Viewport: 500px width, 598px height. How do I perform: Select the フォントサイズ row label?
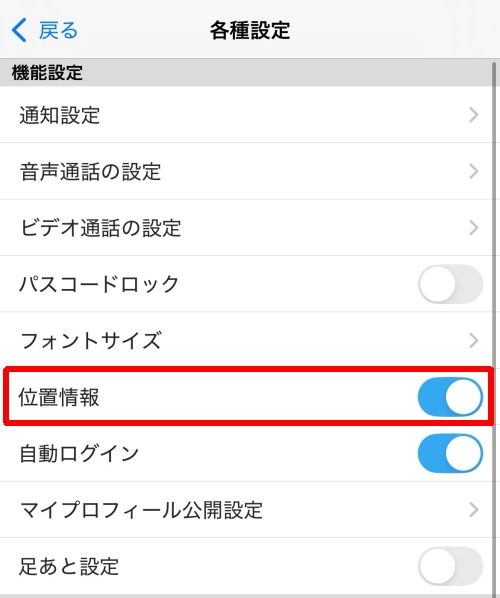point(90,341)
